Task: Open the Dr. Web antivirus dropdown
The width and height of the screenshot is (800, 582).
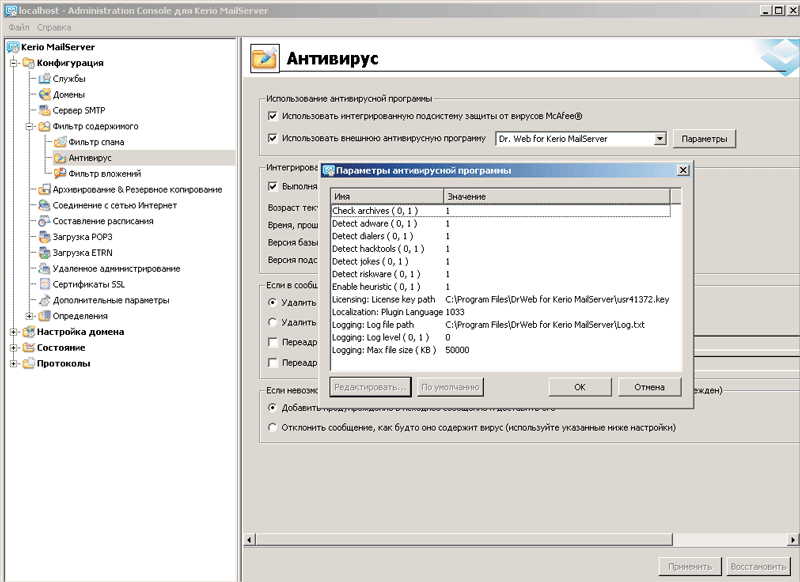Action: (660, 139)
